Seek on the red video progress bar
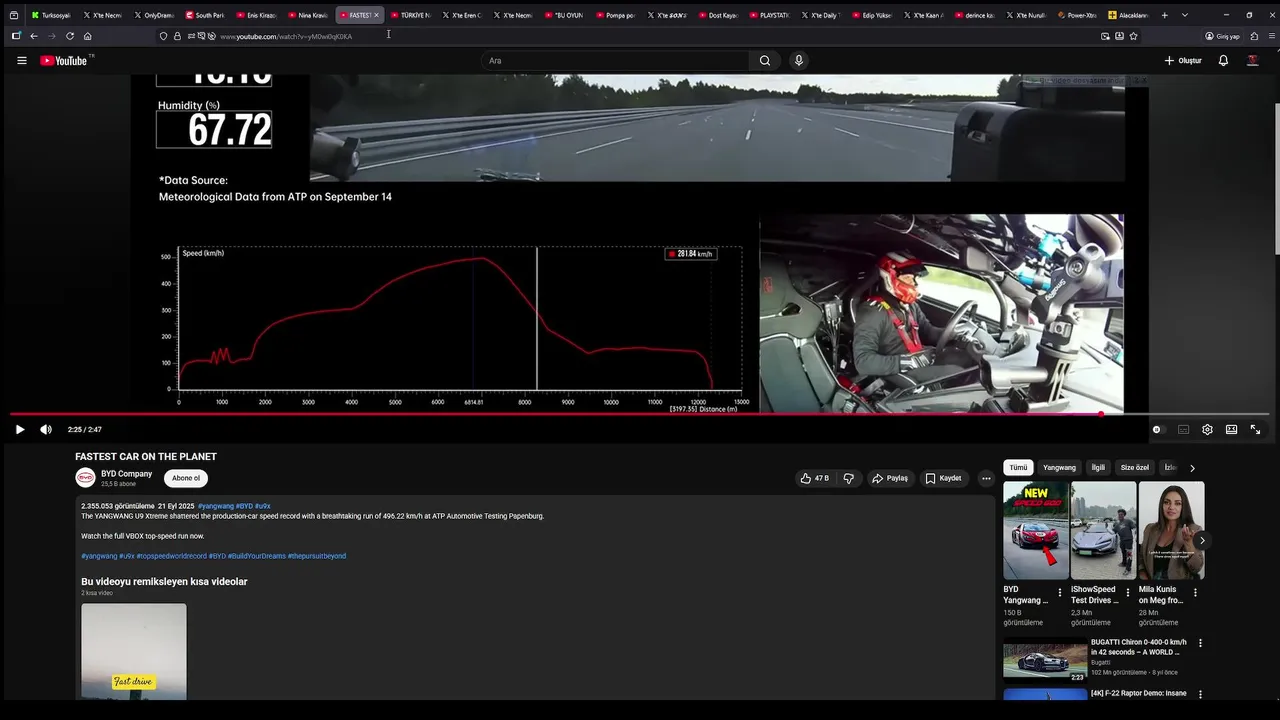Viewport: 1280px width, 720px height. click(640, 413)
